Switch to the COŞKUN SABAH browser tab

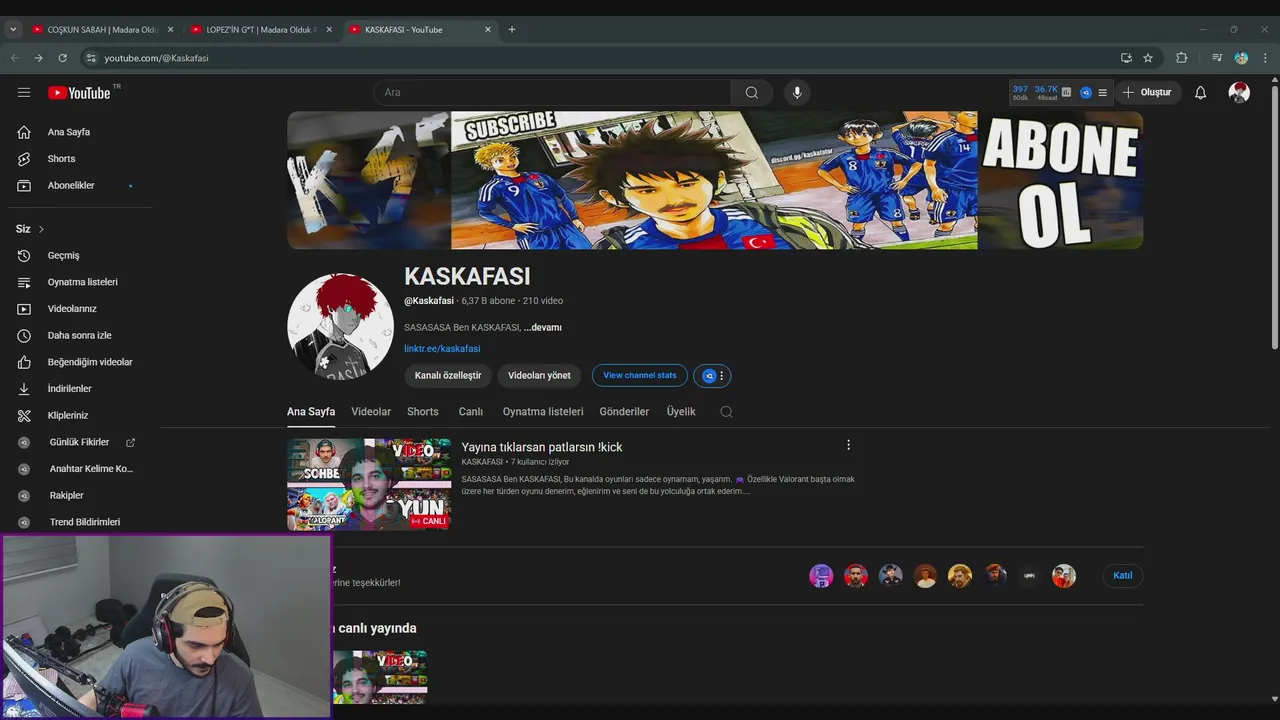click(x=102, y=29)
